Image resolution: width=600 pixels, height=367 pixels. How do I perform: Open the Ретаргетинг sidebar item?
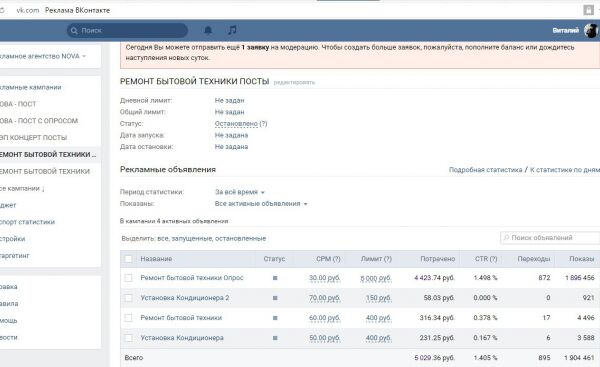coord(15,256)
